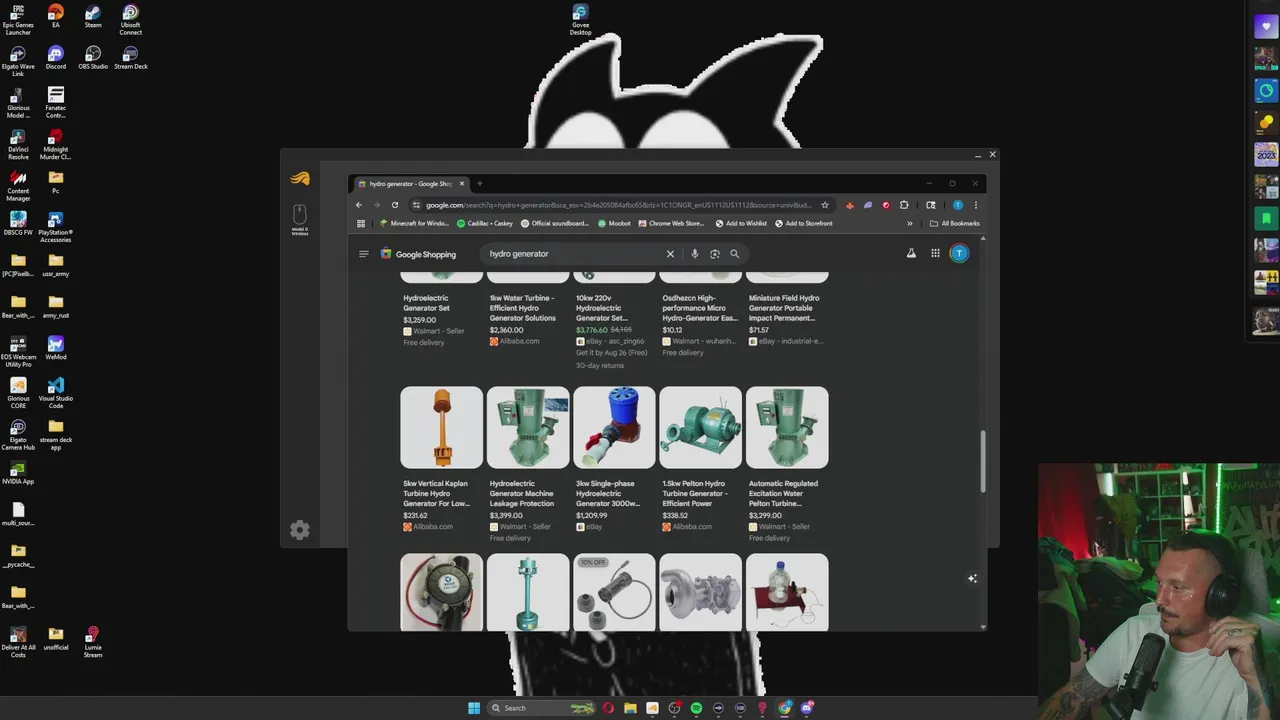Open File Explorer from taskbar
This screenshot has width=1280, height=720.
point(630,708)
